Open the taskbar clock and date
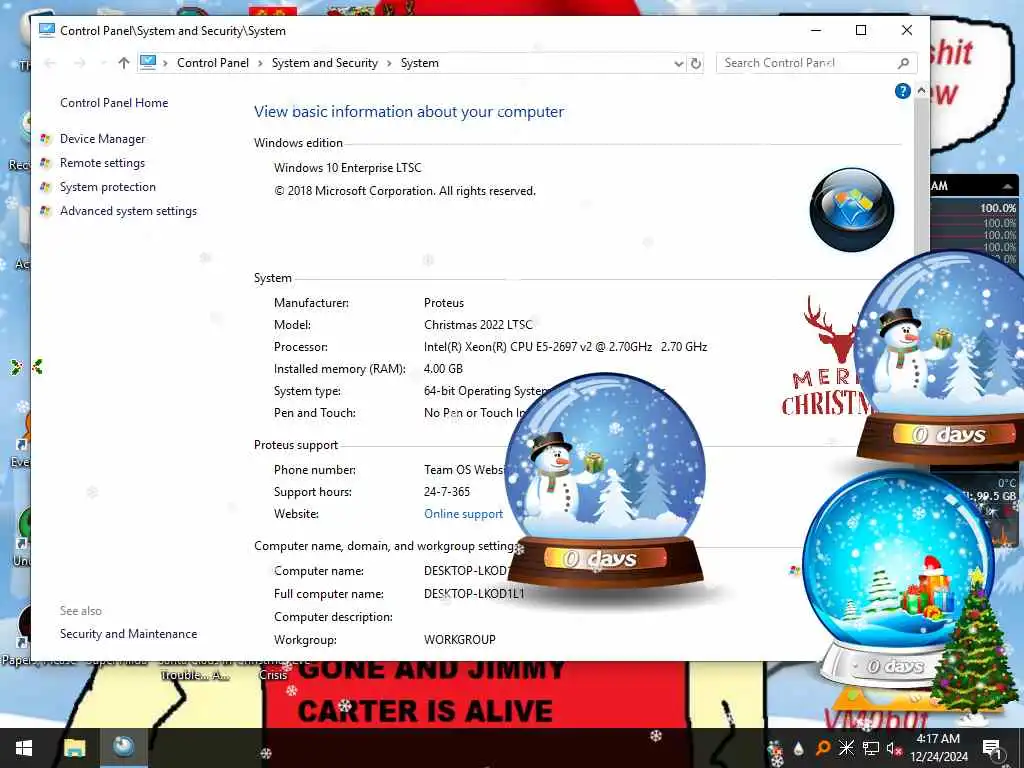The image size is (1024, 768). 938,748
